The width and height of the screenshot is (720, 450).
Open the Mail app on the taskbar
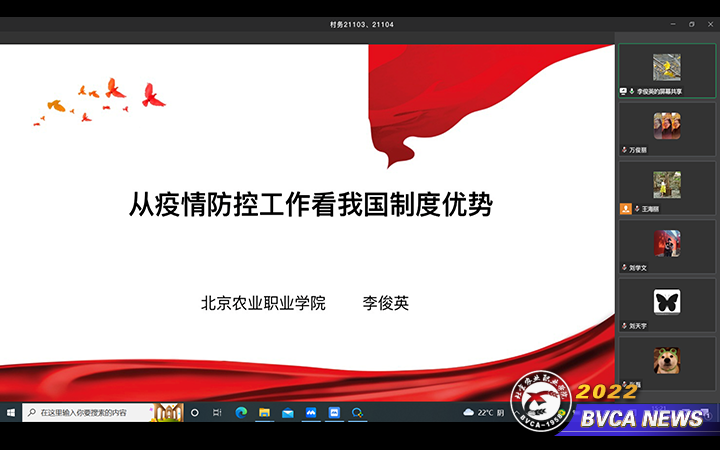pos(287,412)
